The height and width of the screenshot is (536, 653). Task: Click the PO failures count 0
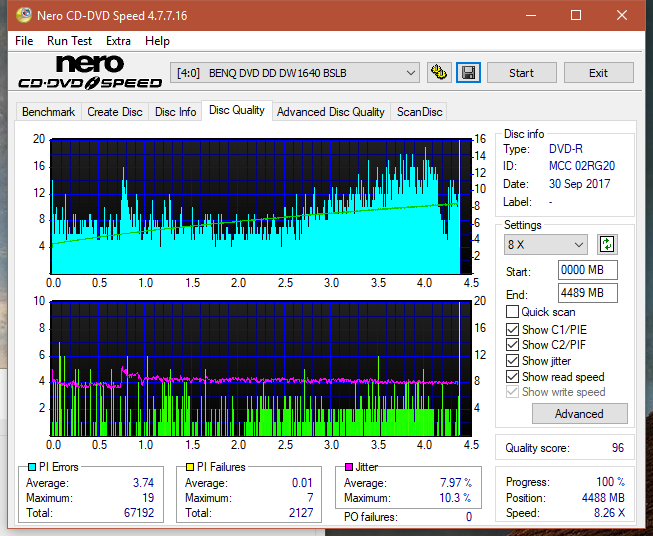tap(469, 517)
